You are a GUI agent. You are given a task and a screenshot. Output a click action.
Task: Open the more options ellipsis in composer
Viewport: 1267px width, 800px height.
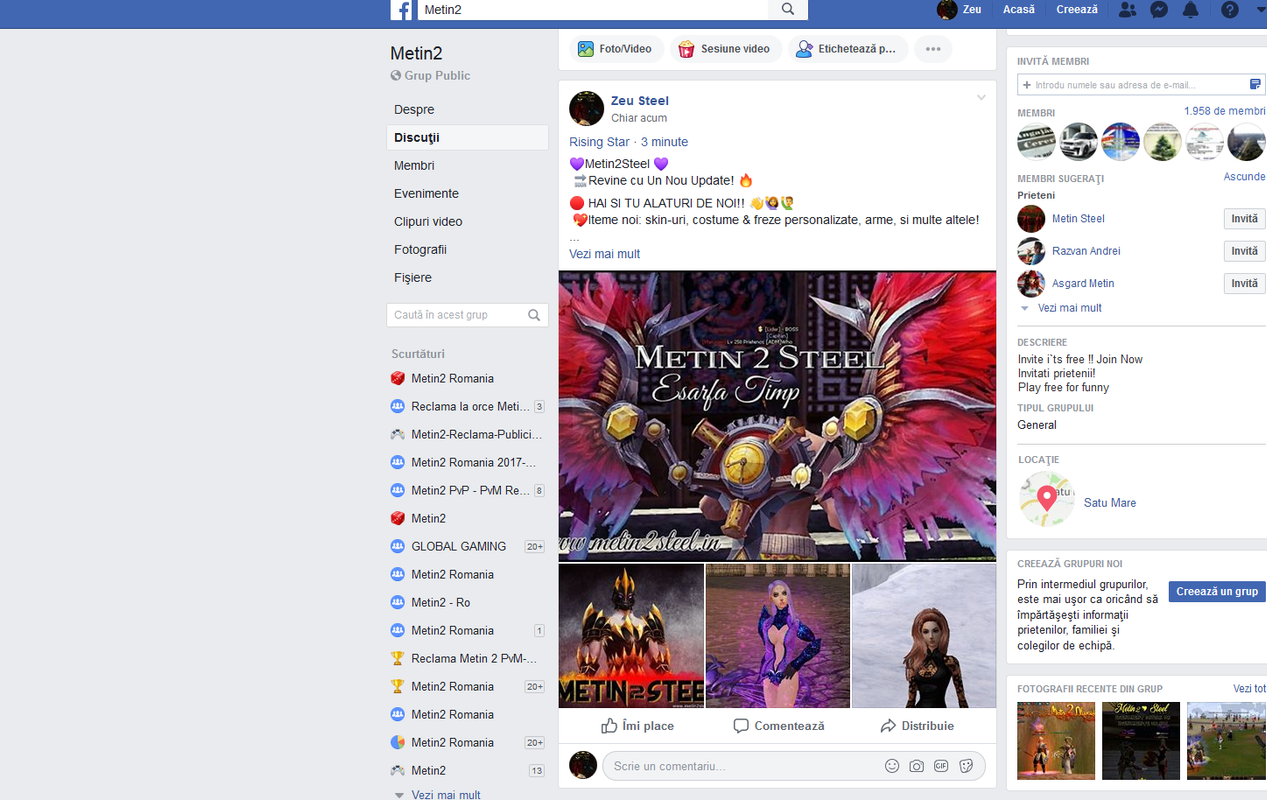click(933, 49)
